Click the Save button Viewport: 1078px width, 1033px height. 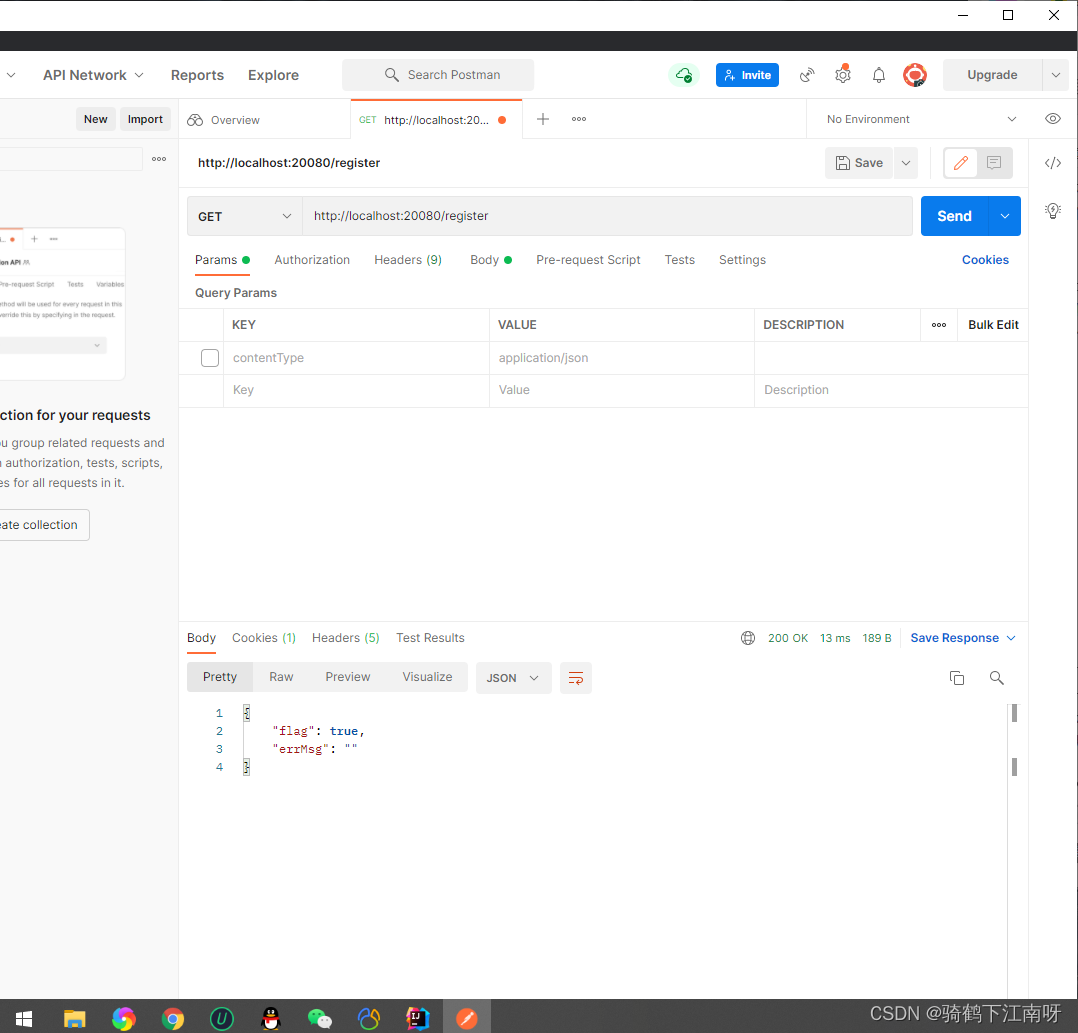pyautogui.click(x=859, y=163)
